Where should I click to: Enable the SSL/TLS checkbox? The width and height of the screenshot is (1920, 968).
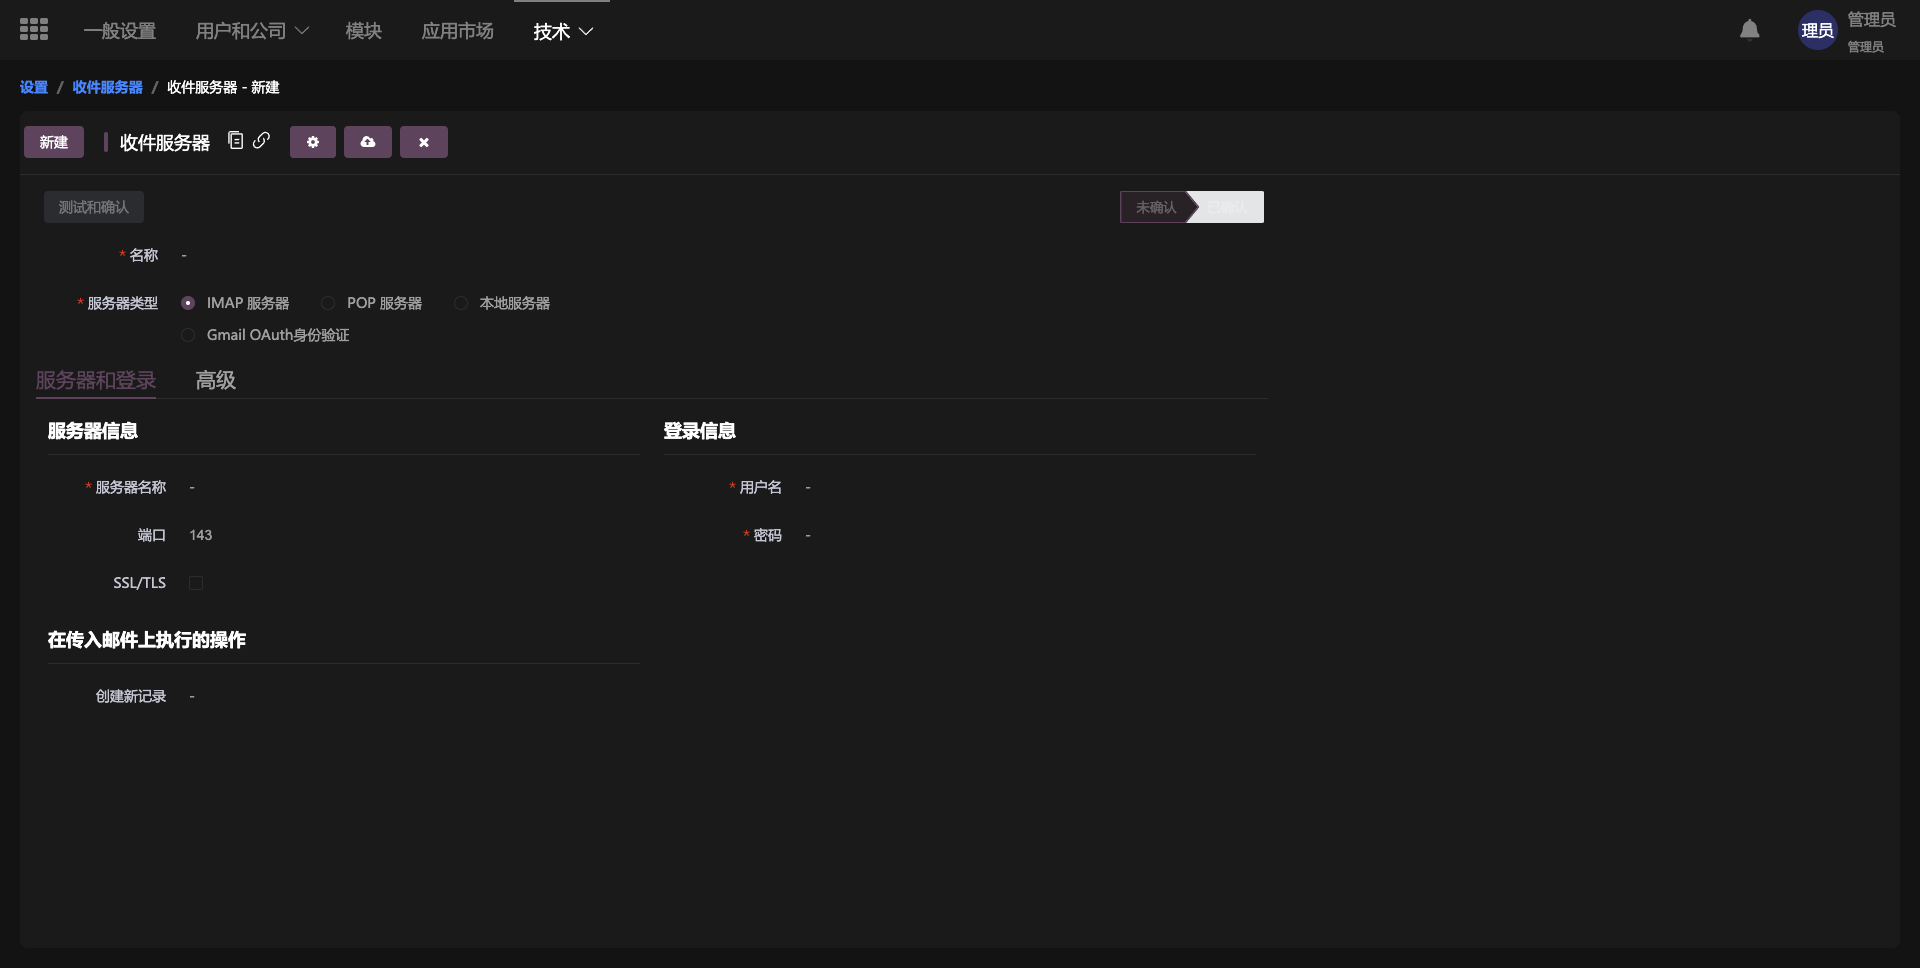tap(196, 583)
